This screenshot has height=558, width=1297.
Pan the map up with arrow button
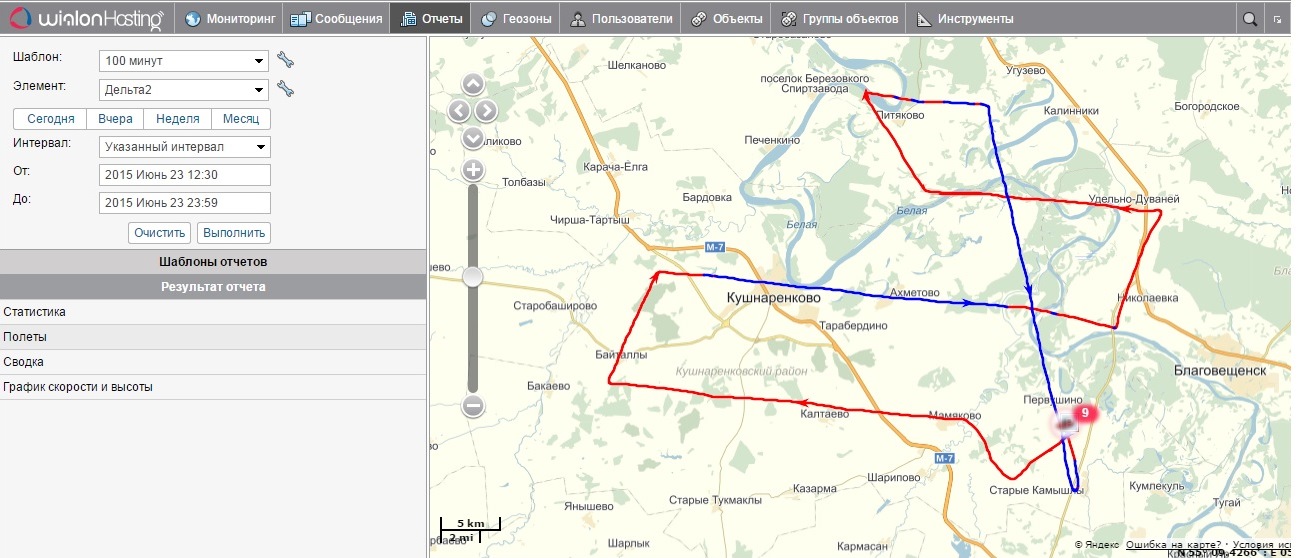(x=473, y=85)
